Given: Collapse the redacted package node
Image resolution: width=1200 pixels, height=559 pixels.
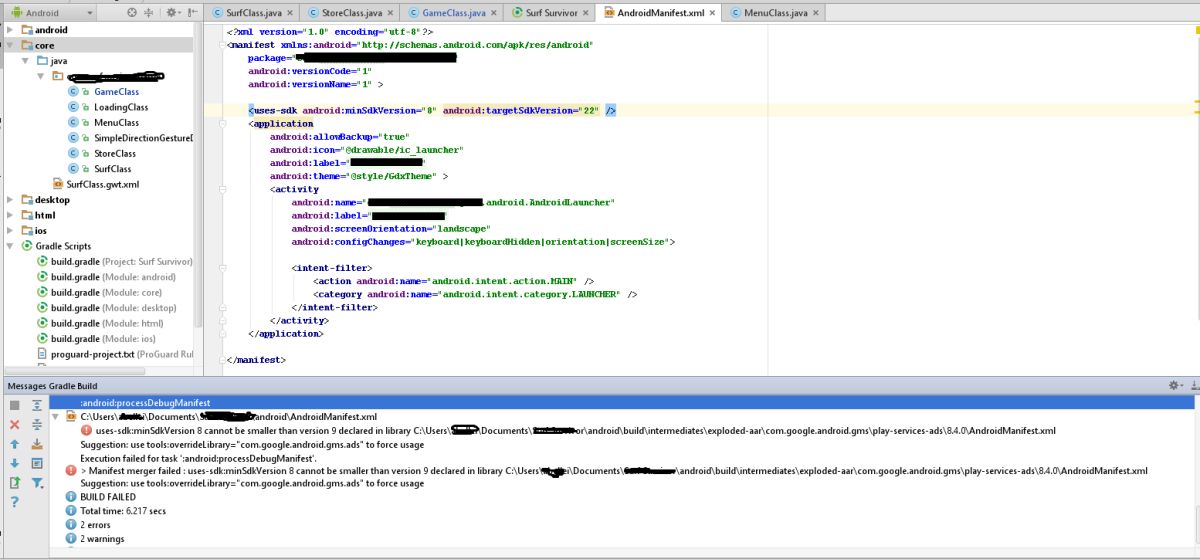Looking at the screenshot, I should click(42, 76).
